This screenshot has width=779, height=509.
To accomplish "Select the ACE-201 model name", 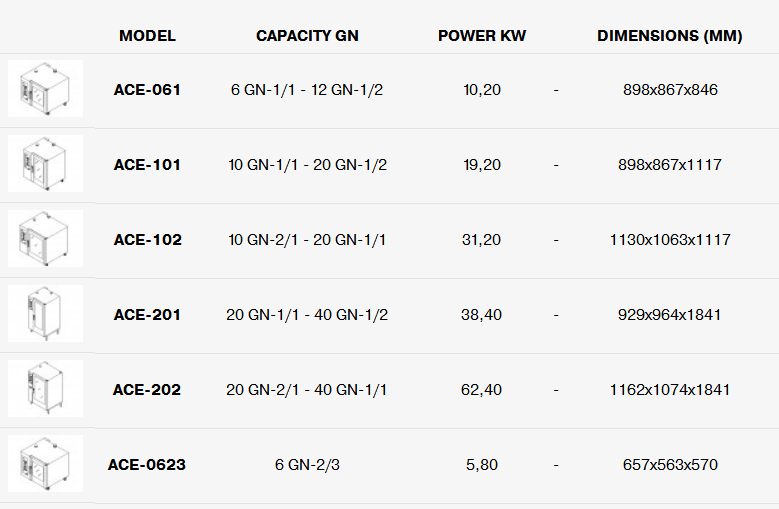I will 147,315.
